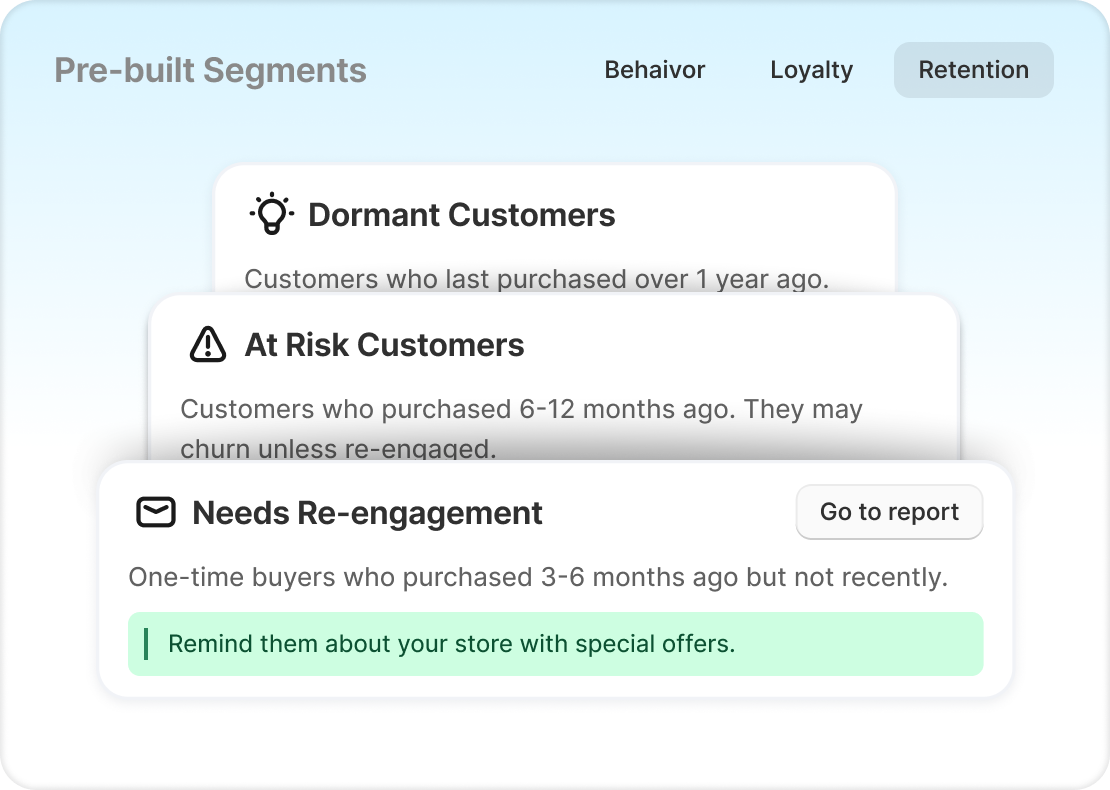Open the Loyalty tab
Viewport: 1110px width, 790px height.
811,70
